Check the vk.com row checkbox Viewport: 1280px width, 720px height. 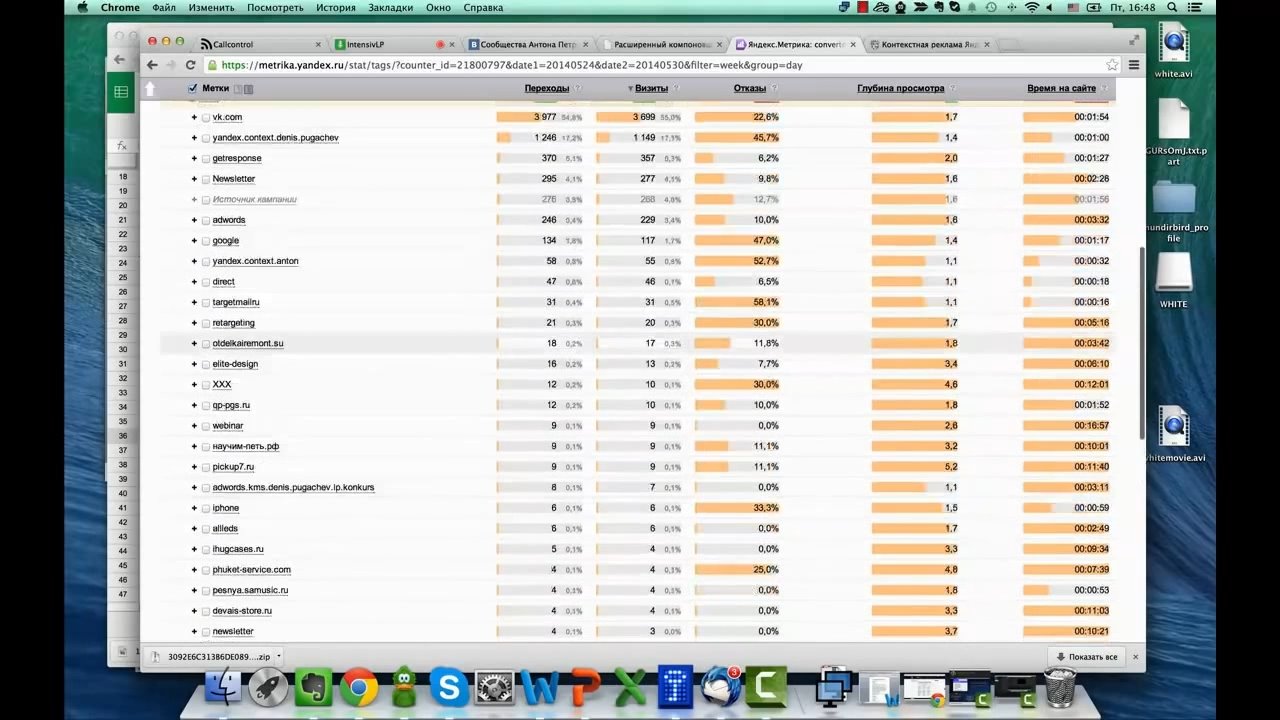[x=206, y=117]
